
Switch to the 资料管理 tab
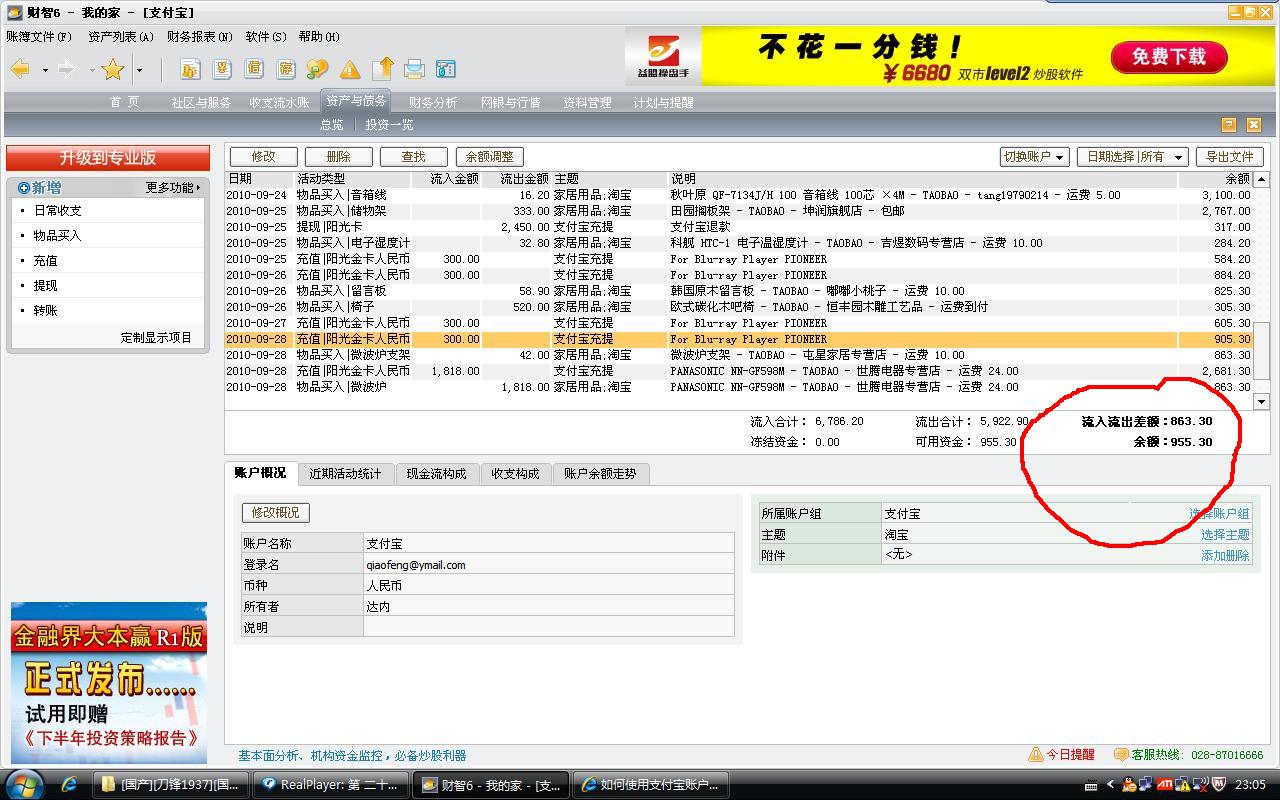coord(587,102)
